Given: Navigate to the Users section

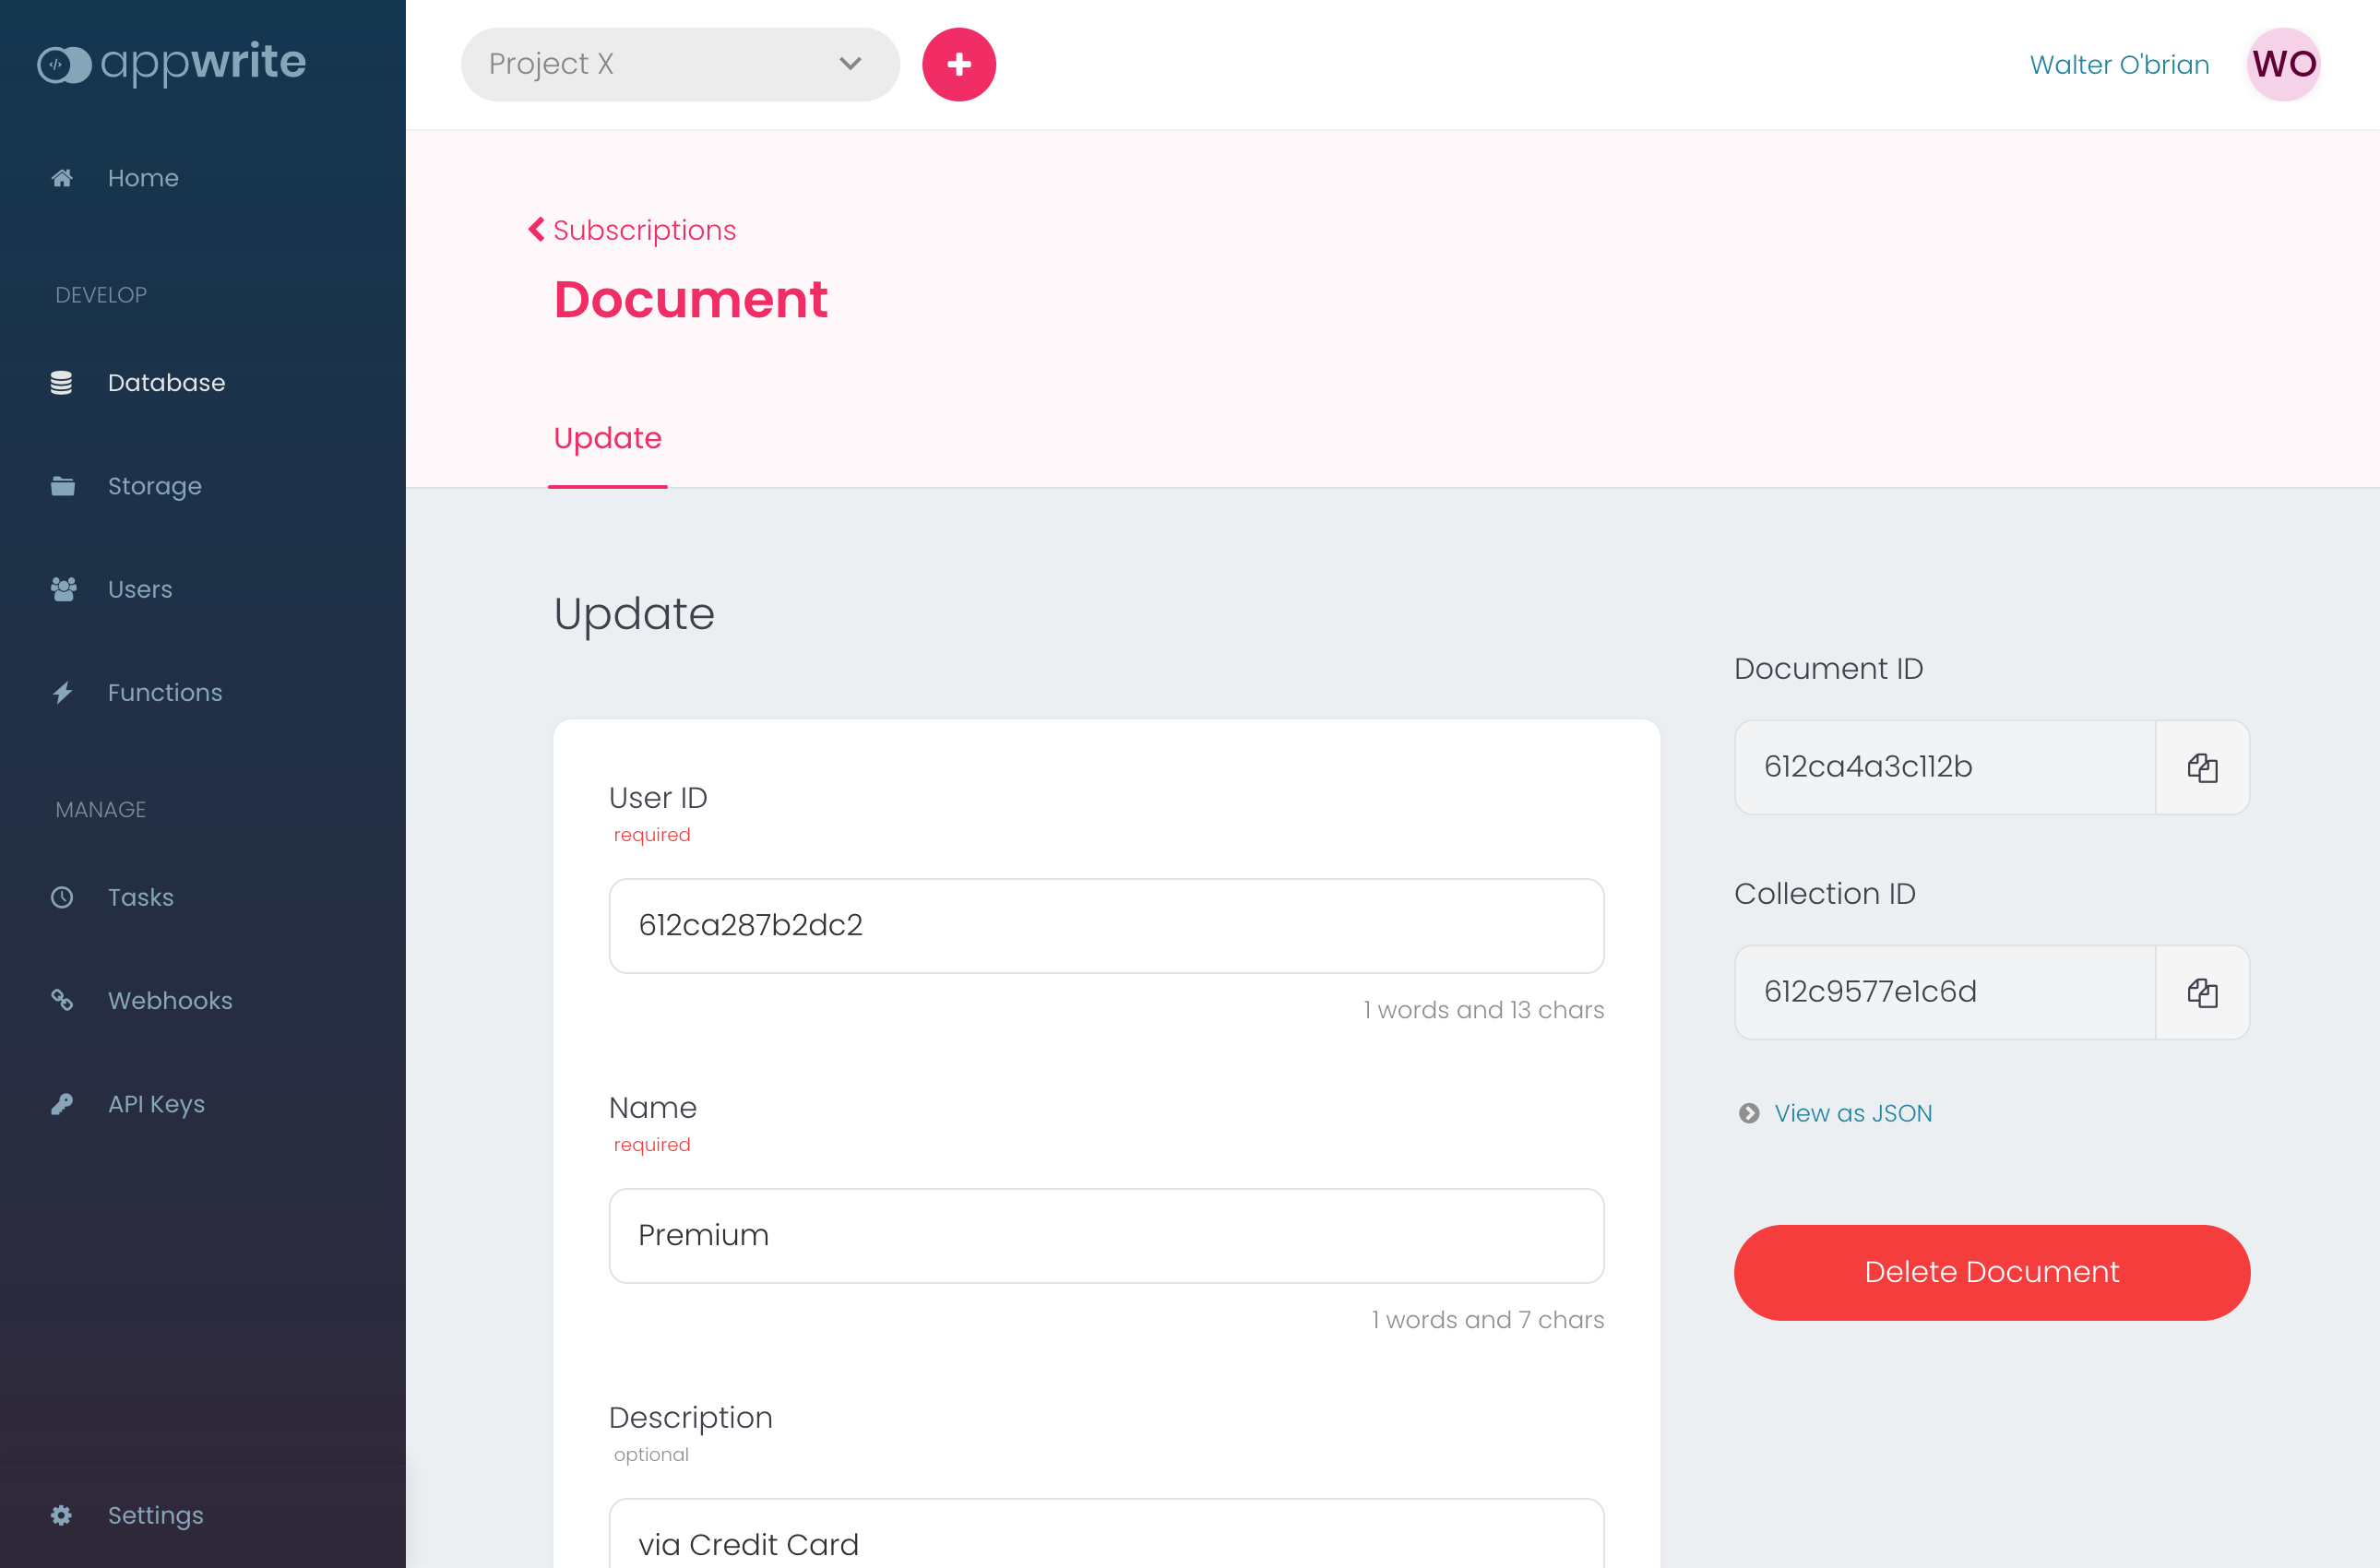Looking at the screenshot, I should [x=140, y=589].
